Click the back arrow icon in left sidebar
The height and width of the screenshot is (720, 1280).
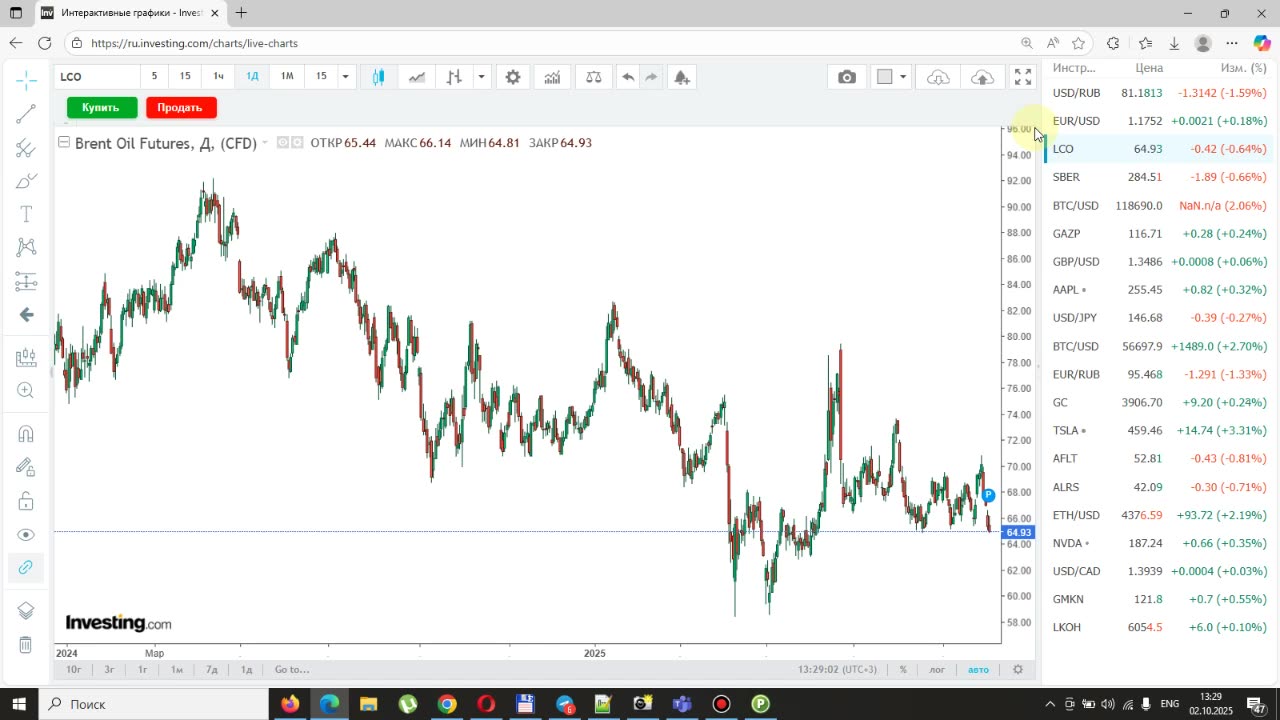pos(26,314)
